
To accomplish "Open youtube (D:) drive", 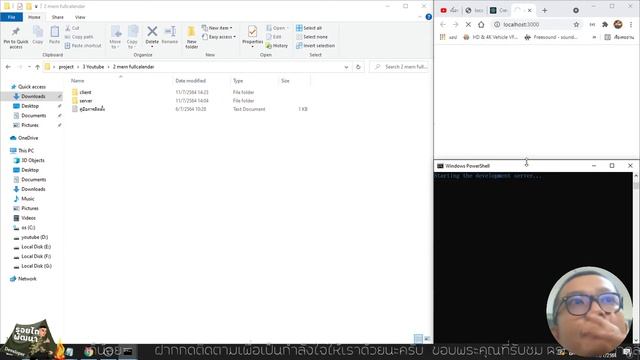I will click(x=34, y=237).
